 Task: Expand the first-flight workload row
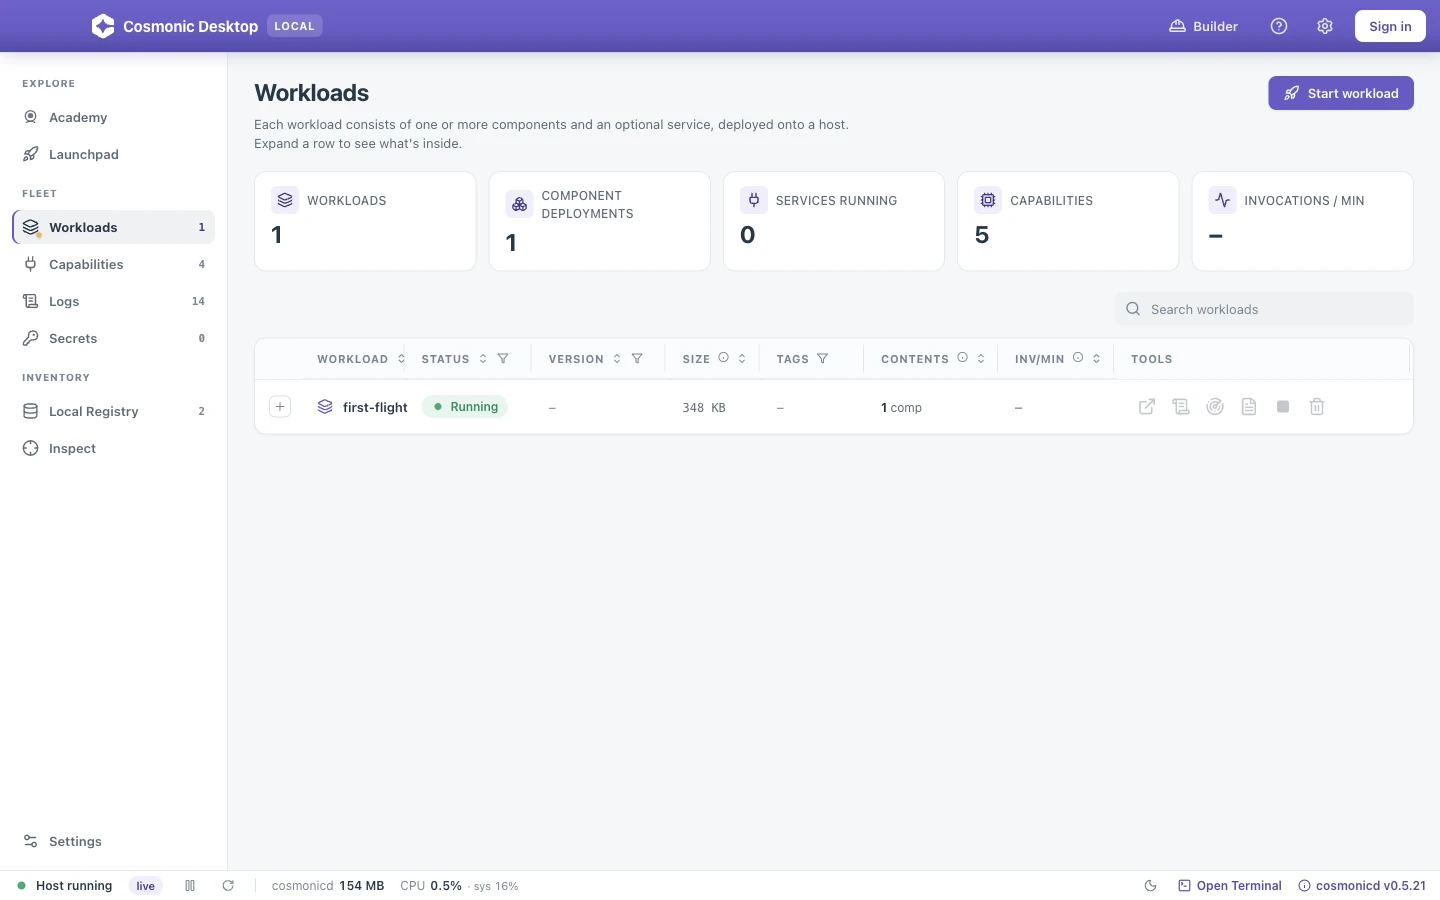280,407
